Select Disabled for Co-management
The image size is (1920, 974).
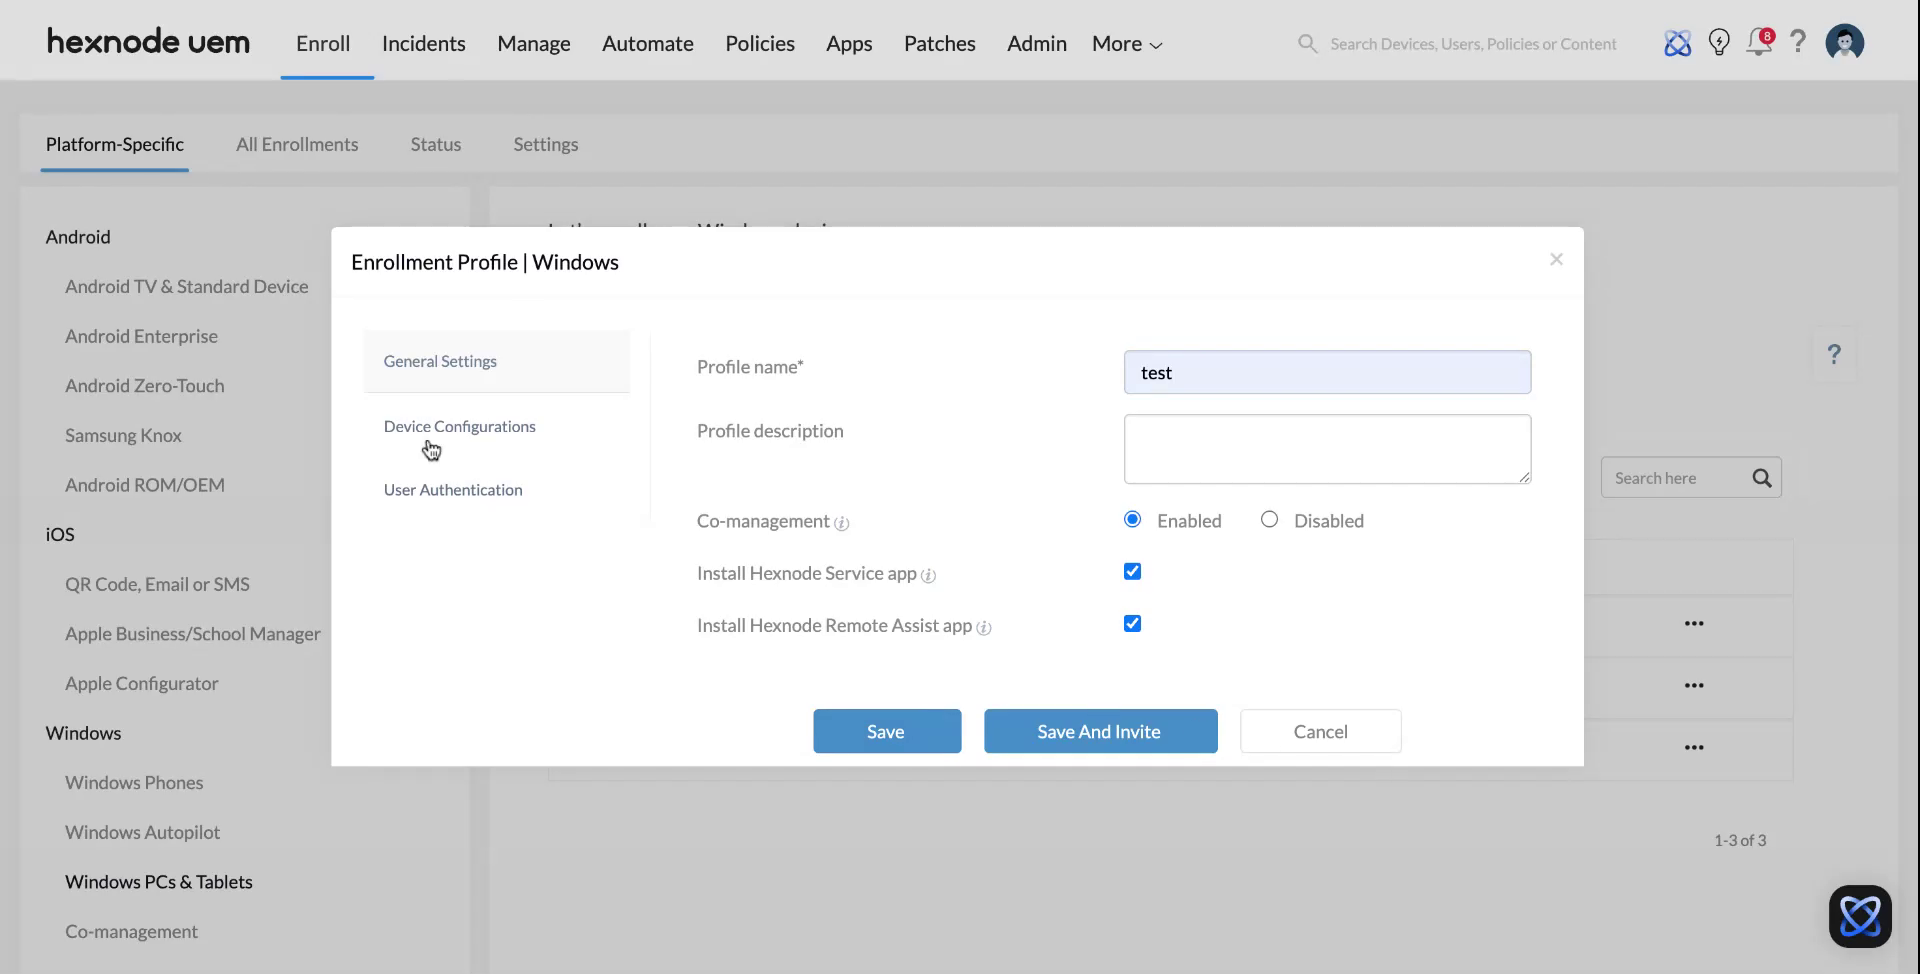(1269, 519)
